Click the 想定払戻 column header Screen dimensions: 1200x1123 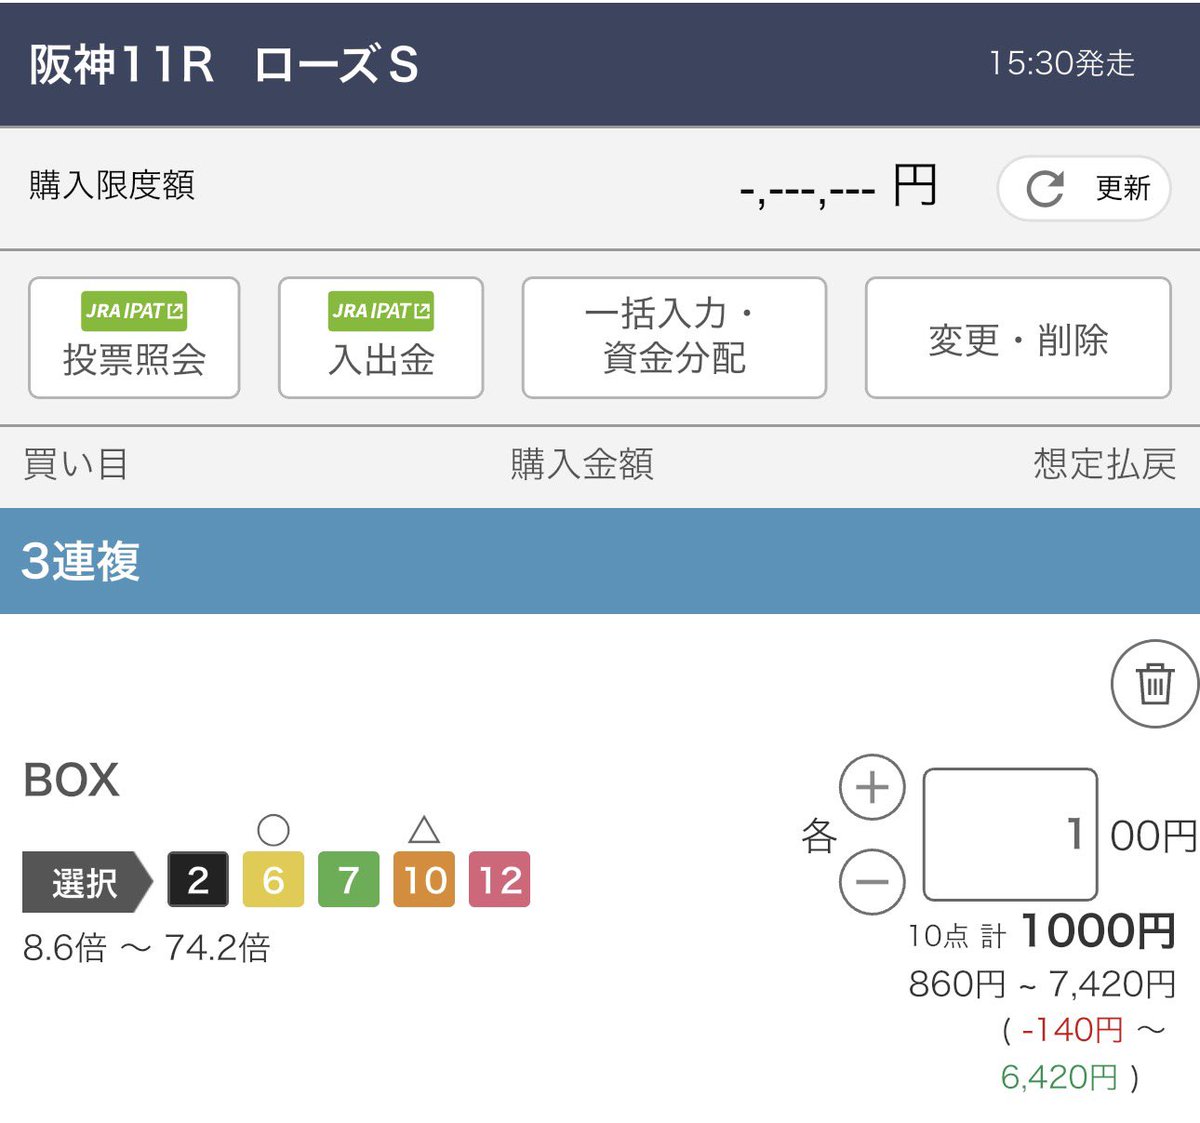point(1104,464)
